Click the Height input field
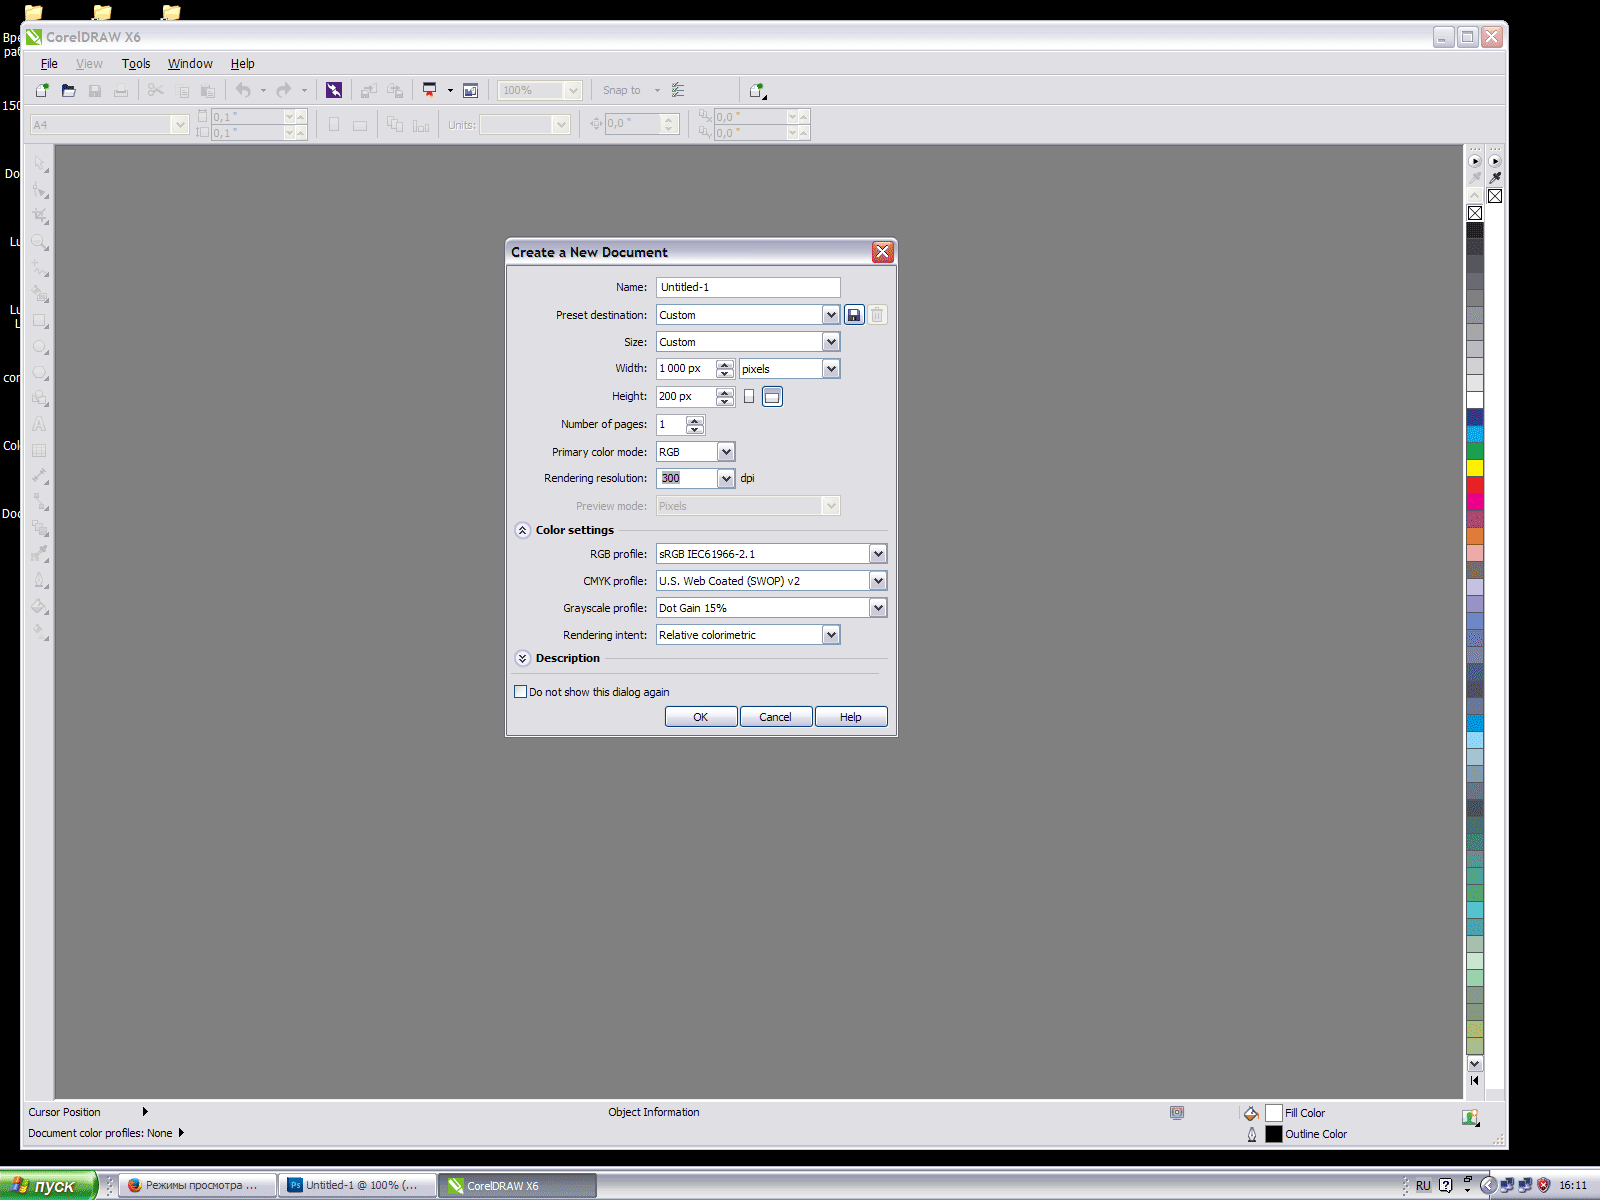 click(685, 397)
